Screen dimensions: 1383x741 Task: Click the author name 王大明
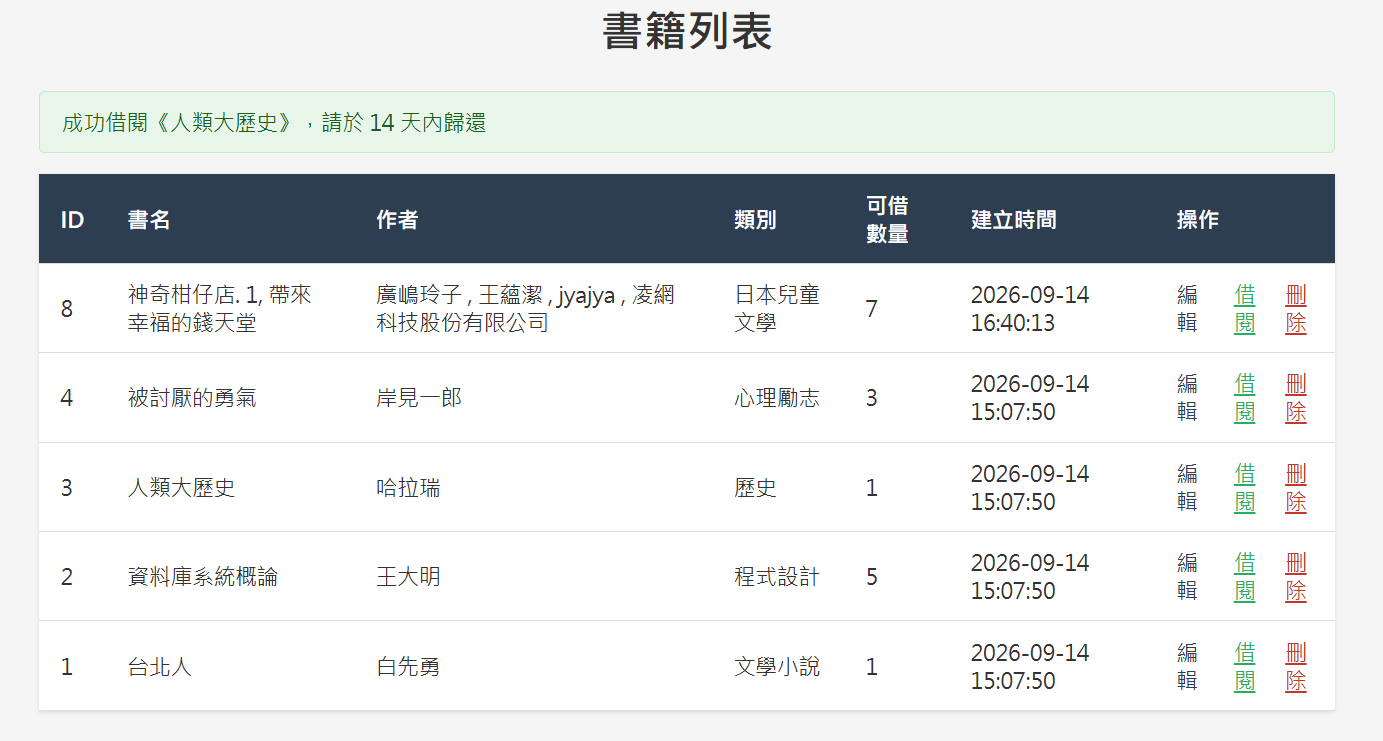click(408, 577)
